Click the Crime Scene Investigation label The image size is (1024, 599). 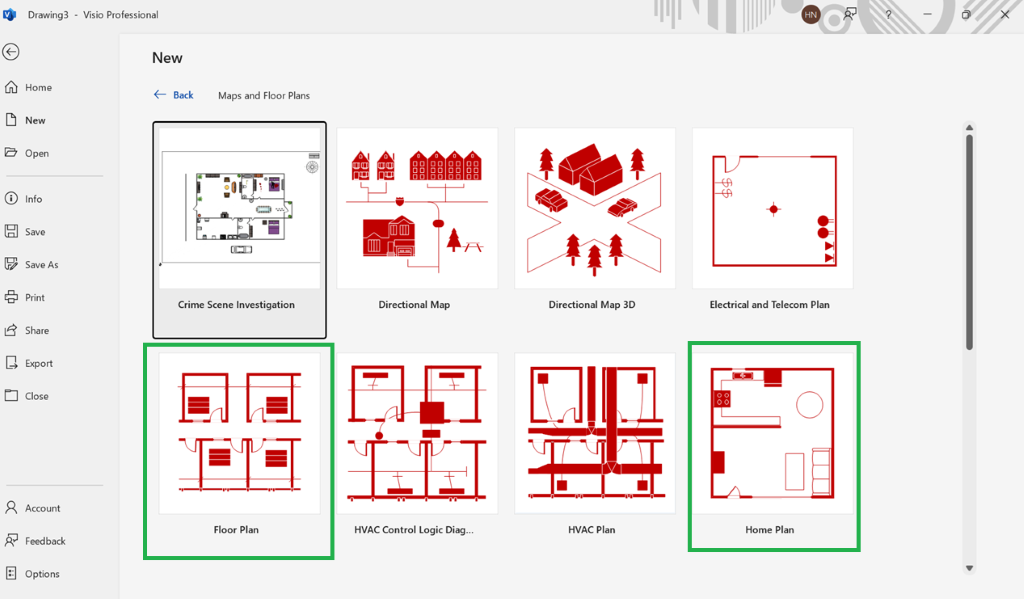[x=236, y=305]
